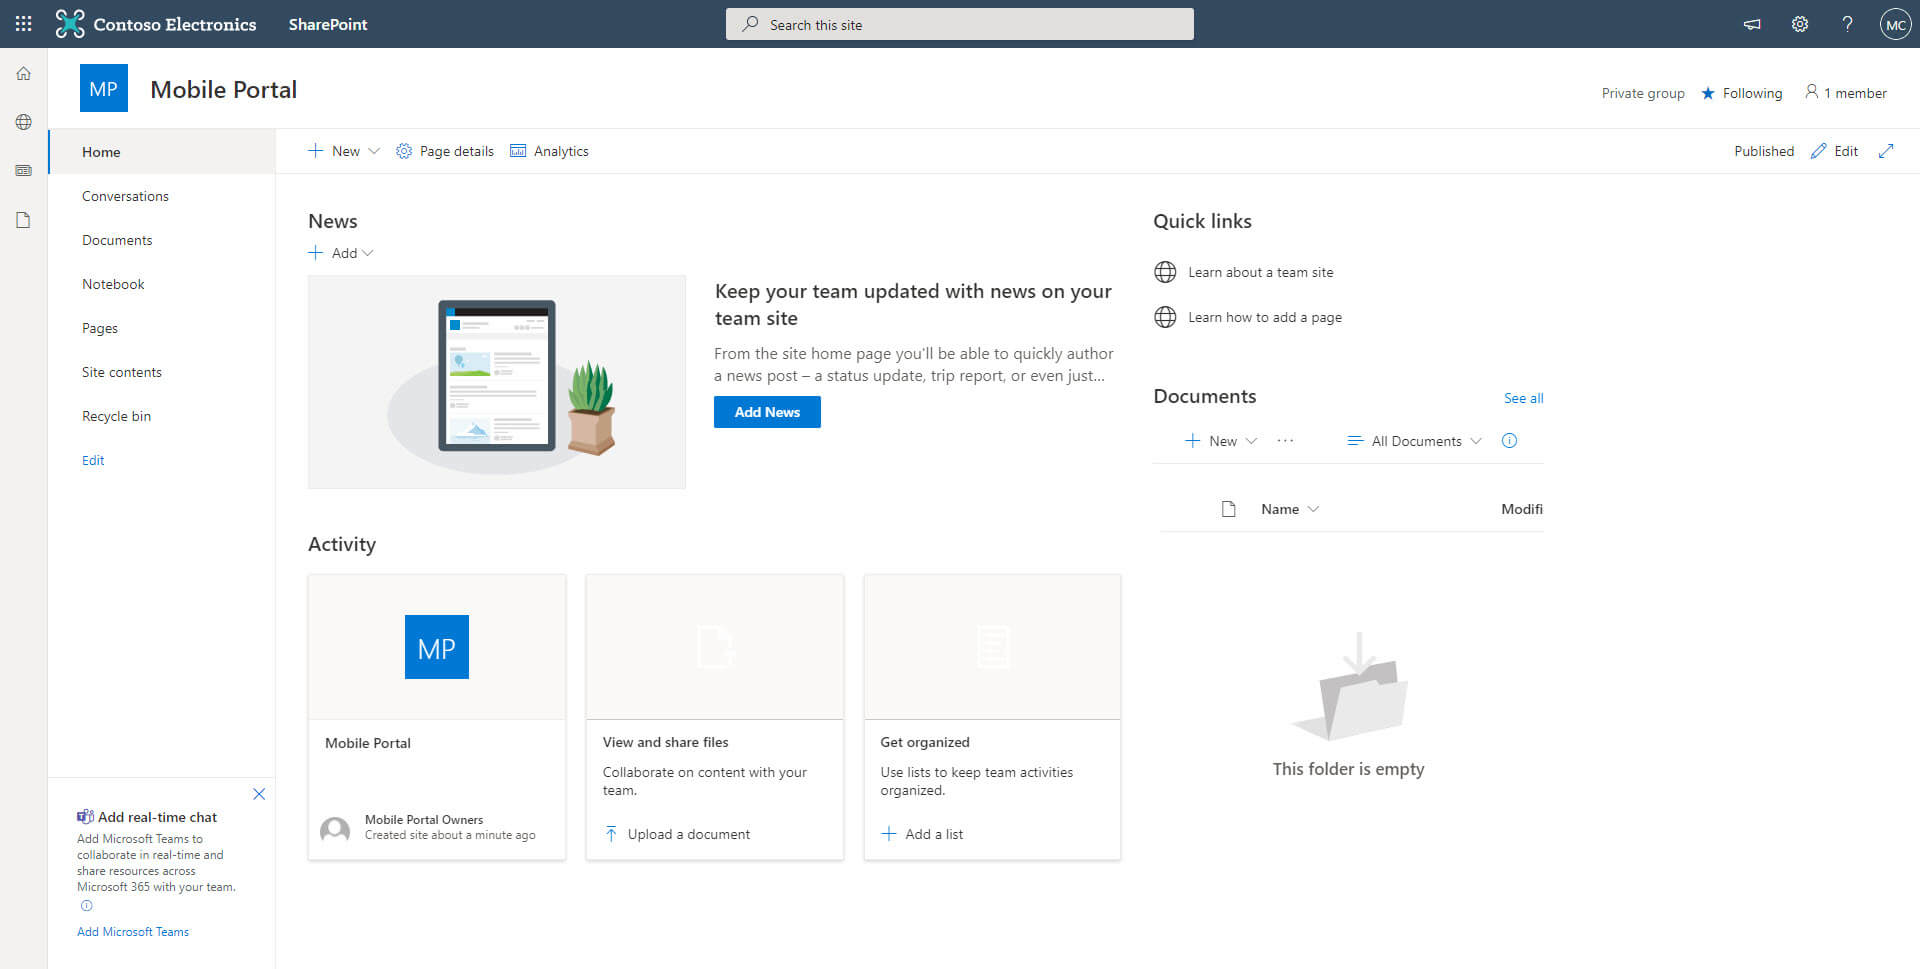Toggle the Following star

click(x=1742, y=93)
